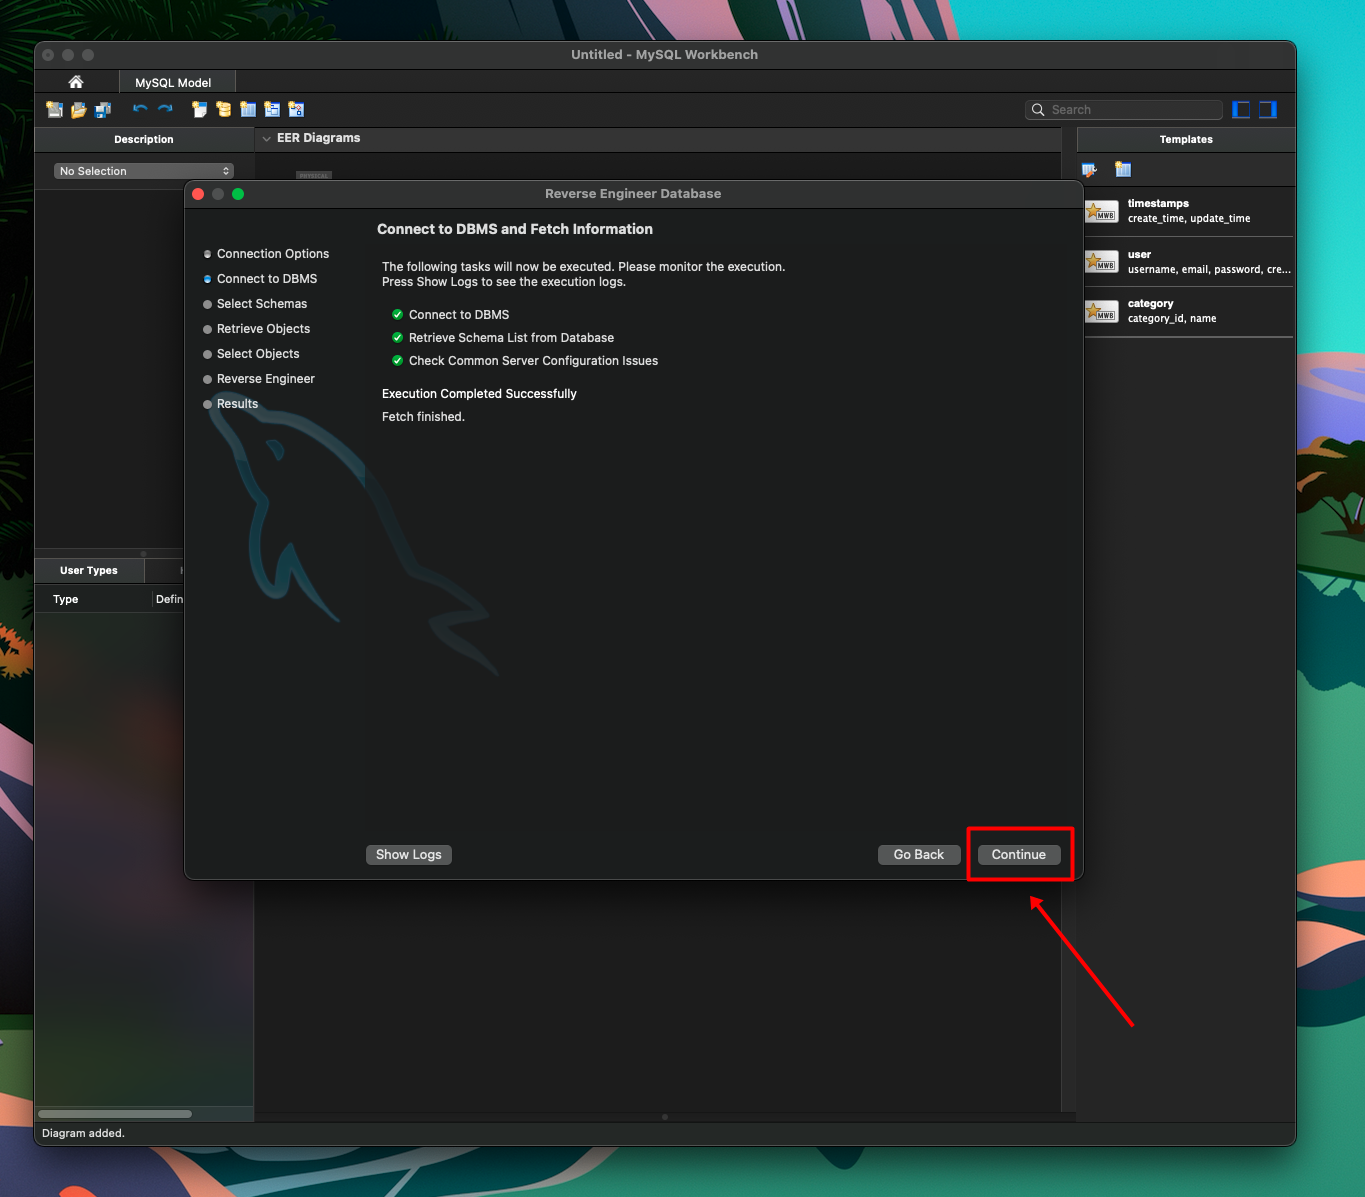The width and height of the screenshot is (1365, 1197).
Task: Click the Go Back button
Action: point(919,854)
